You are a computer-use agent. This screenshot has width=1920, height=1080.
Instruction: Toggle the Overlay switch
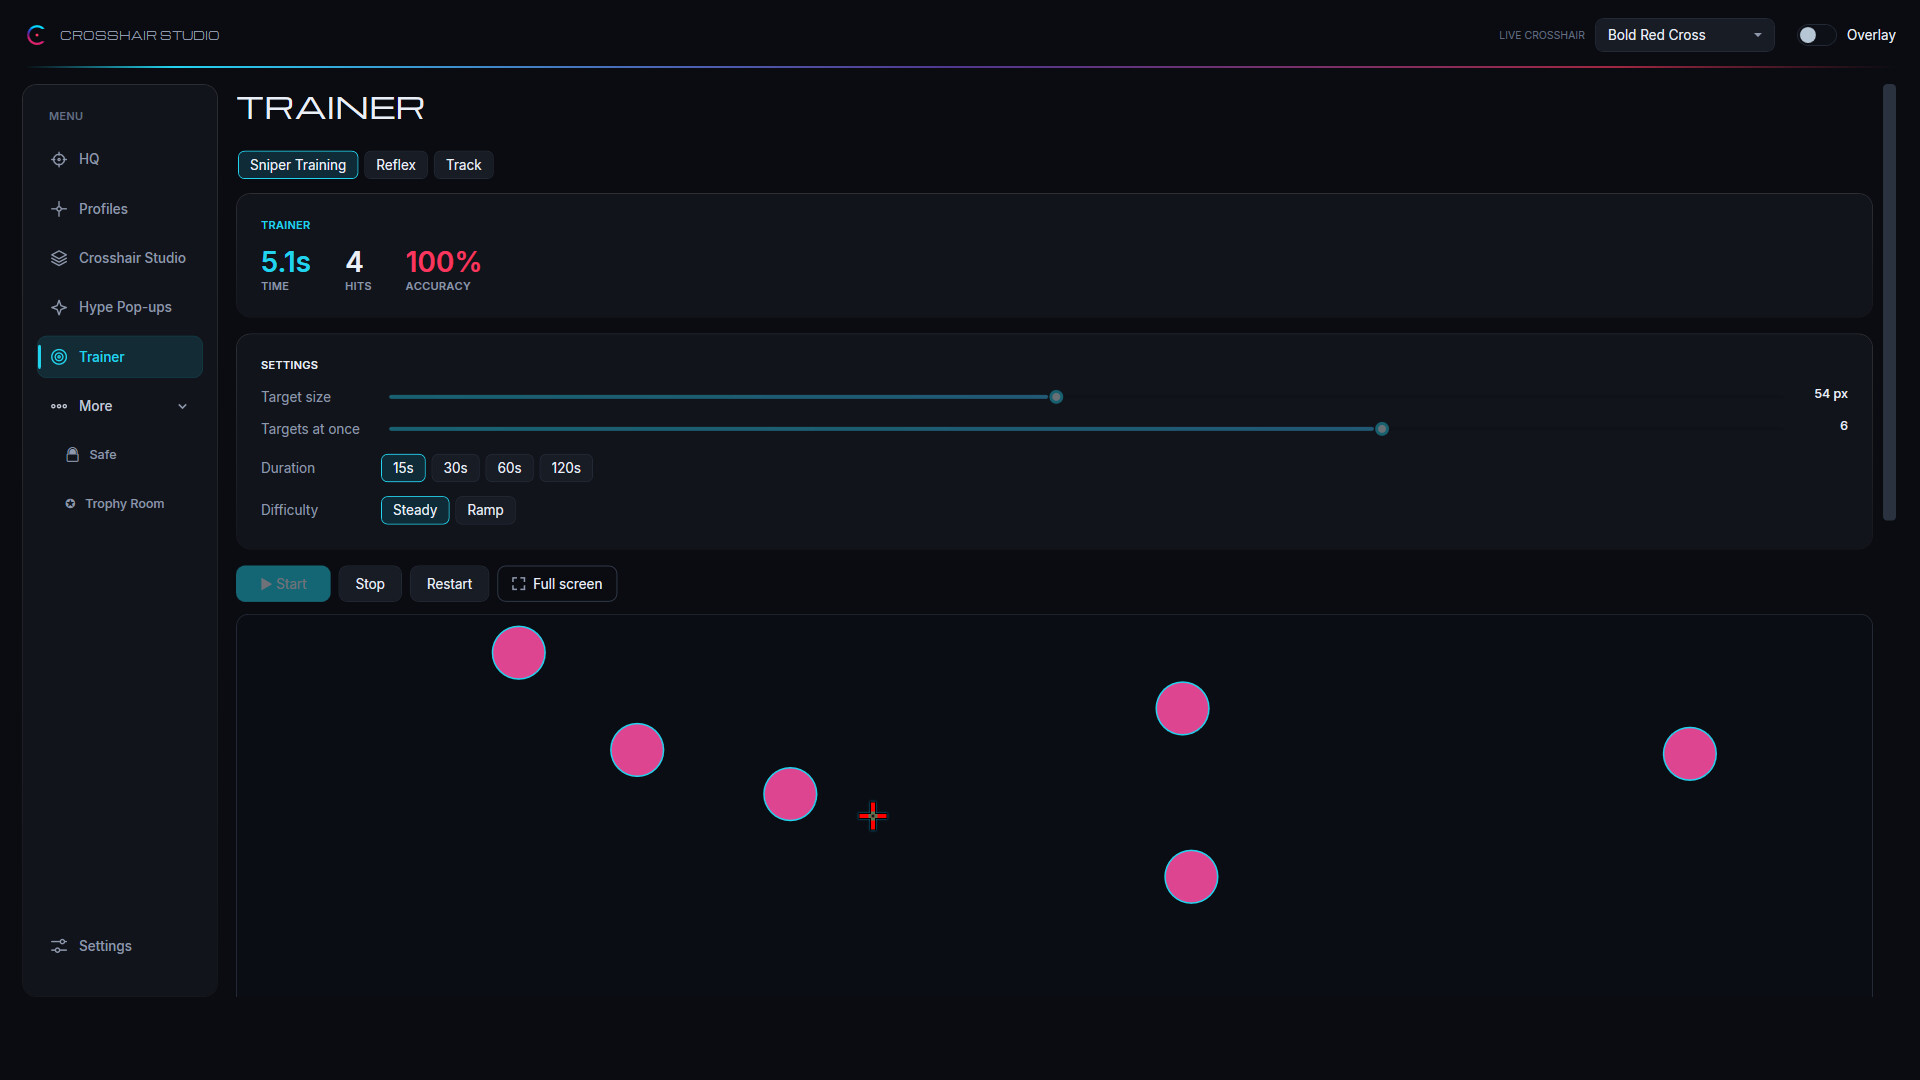pyautogui.click(x=1816, y=35)
